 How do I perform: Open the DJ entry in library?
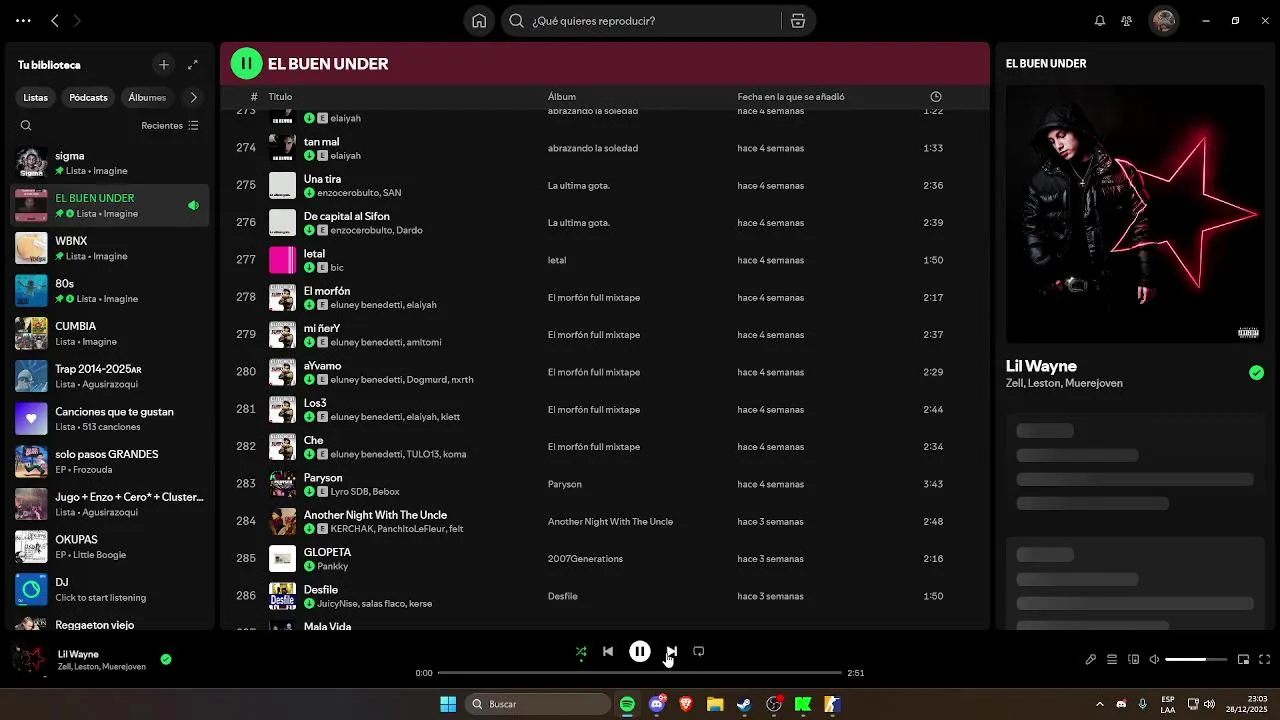[110, 589]
